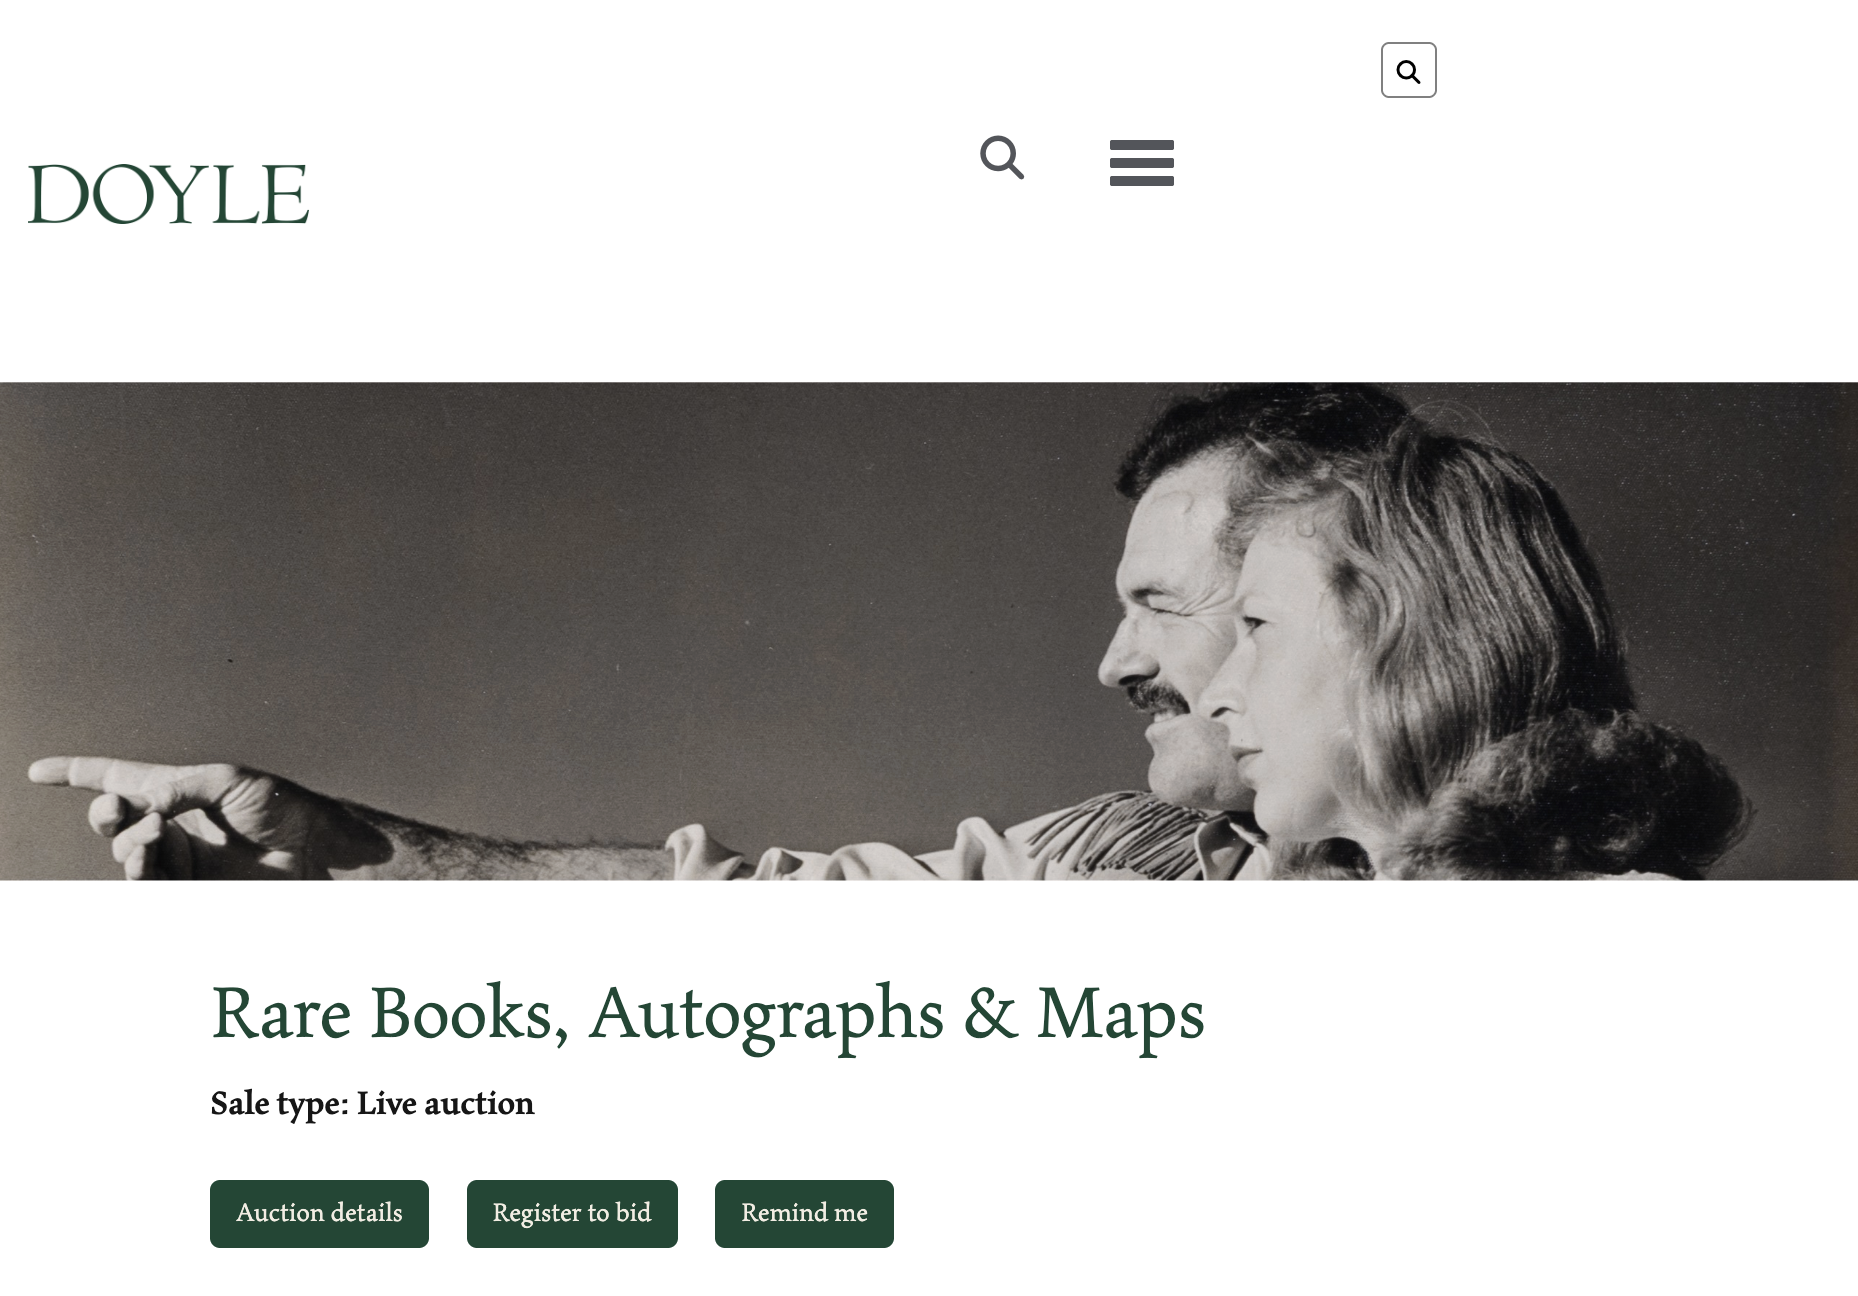Image resolution: width=1858 pixels, height=1296 pixels.
Task: Click the Sale type: Live auction text
Action: (x=372, y=1103)
